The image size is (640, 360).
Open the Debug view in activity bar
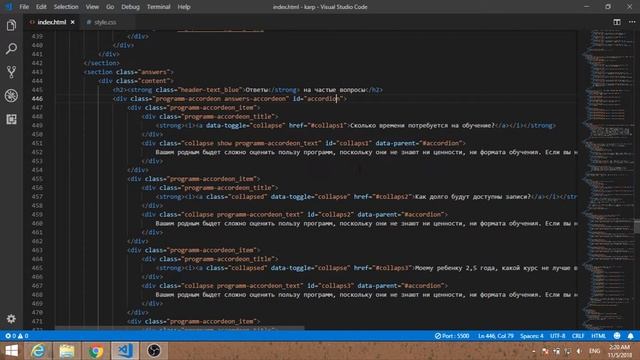11,96
